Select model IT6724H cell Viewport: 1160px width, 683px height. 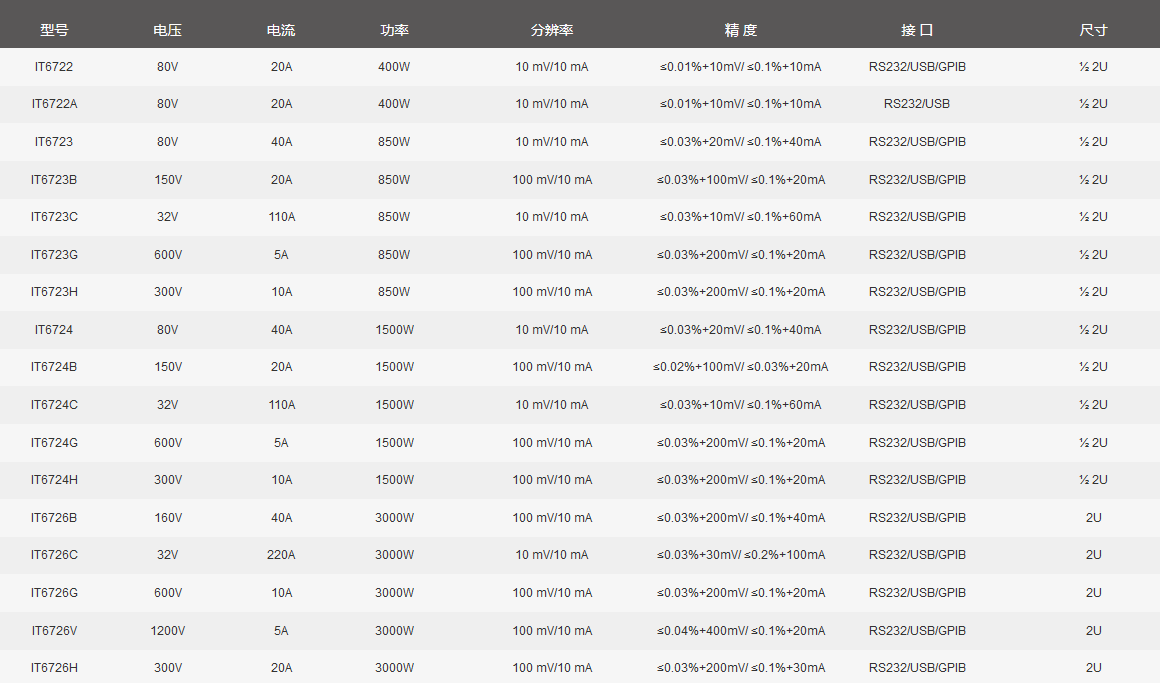click(x=54, y=480)
